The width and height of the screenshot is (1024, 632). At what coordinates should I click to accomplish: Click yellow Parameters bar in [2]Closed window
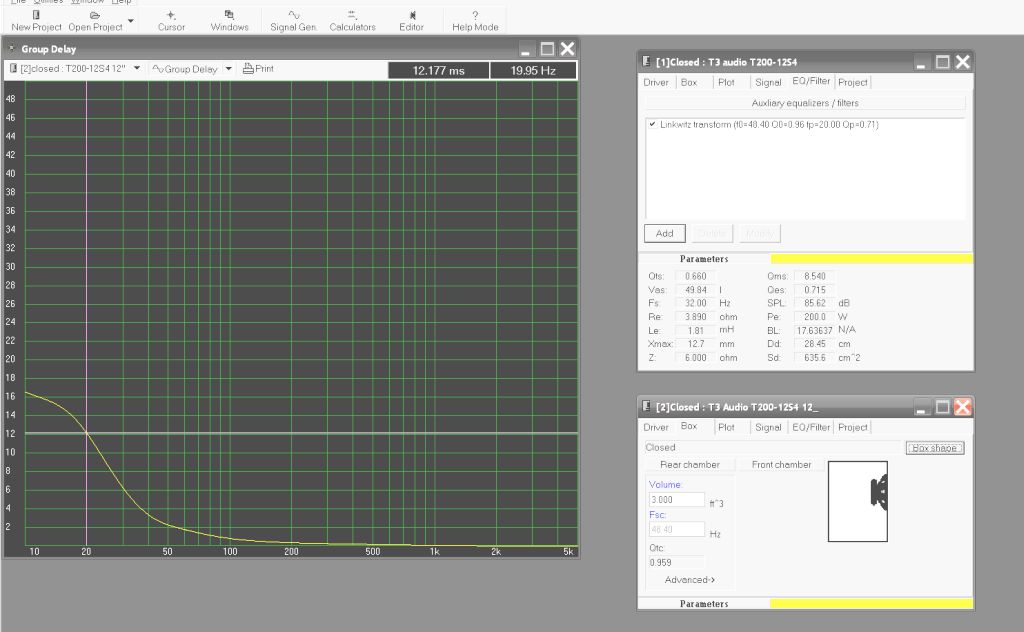[871, 603]
